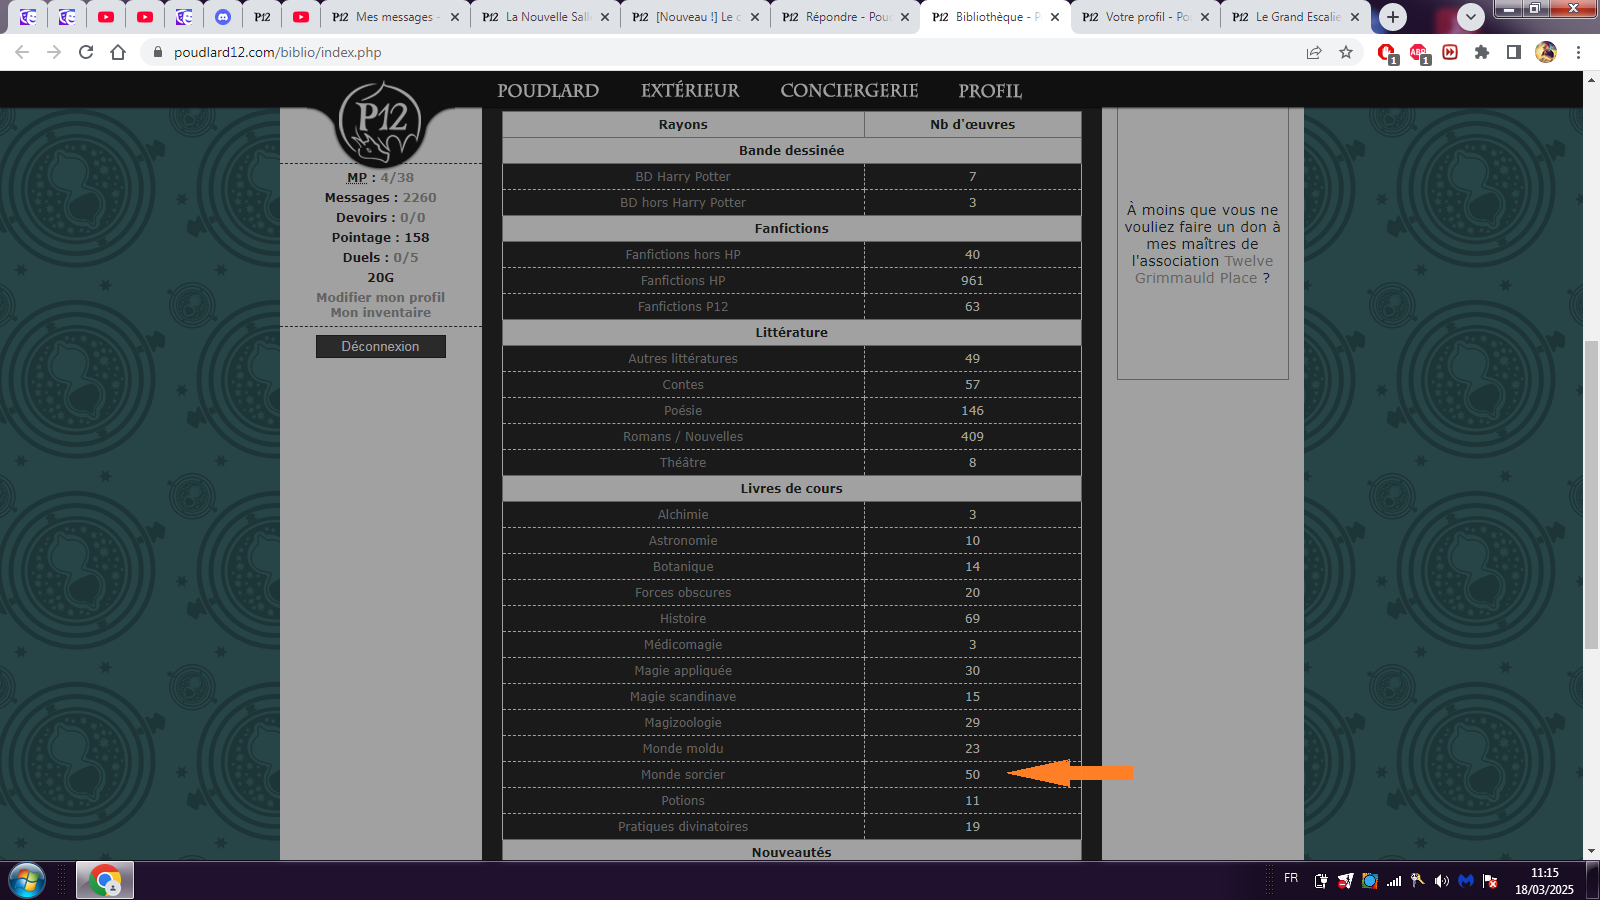Click the Chrome taskbar icon
Image resolution: width=1600 pixels, height=900 pixels.
tap(105, 881)
